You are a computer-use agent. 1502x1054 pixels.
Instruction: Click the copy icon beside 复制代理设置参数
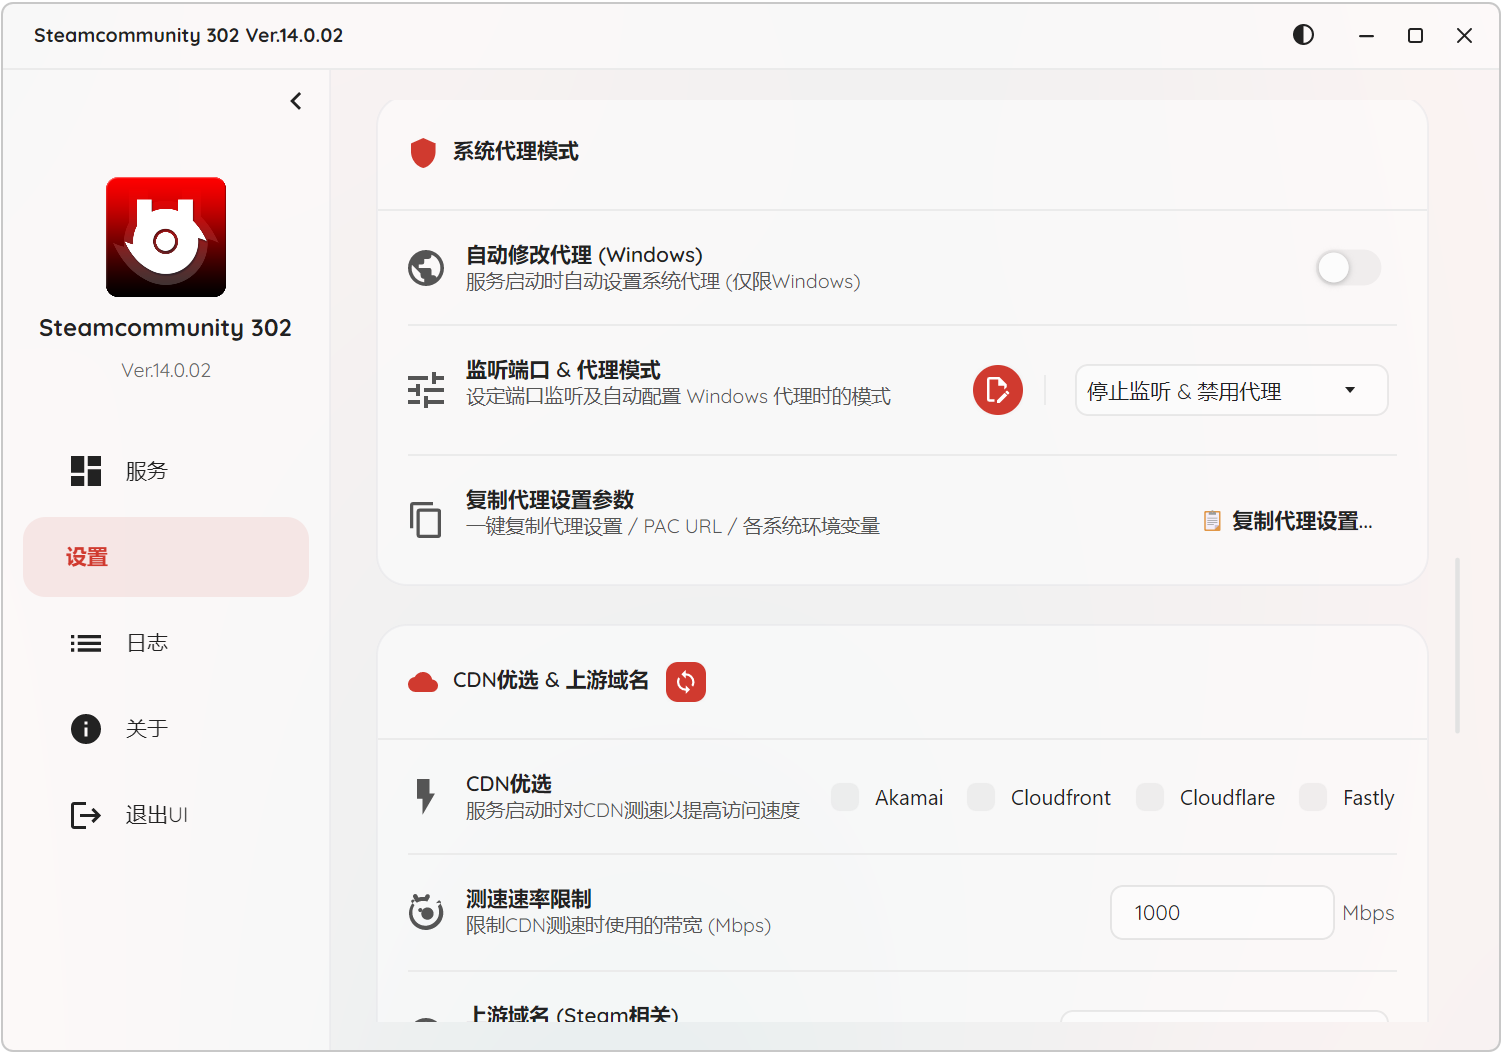point(426,520)
